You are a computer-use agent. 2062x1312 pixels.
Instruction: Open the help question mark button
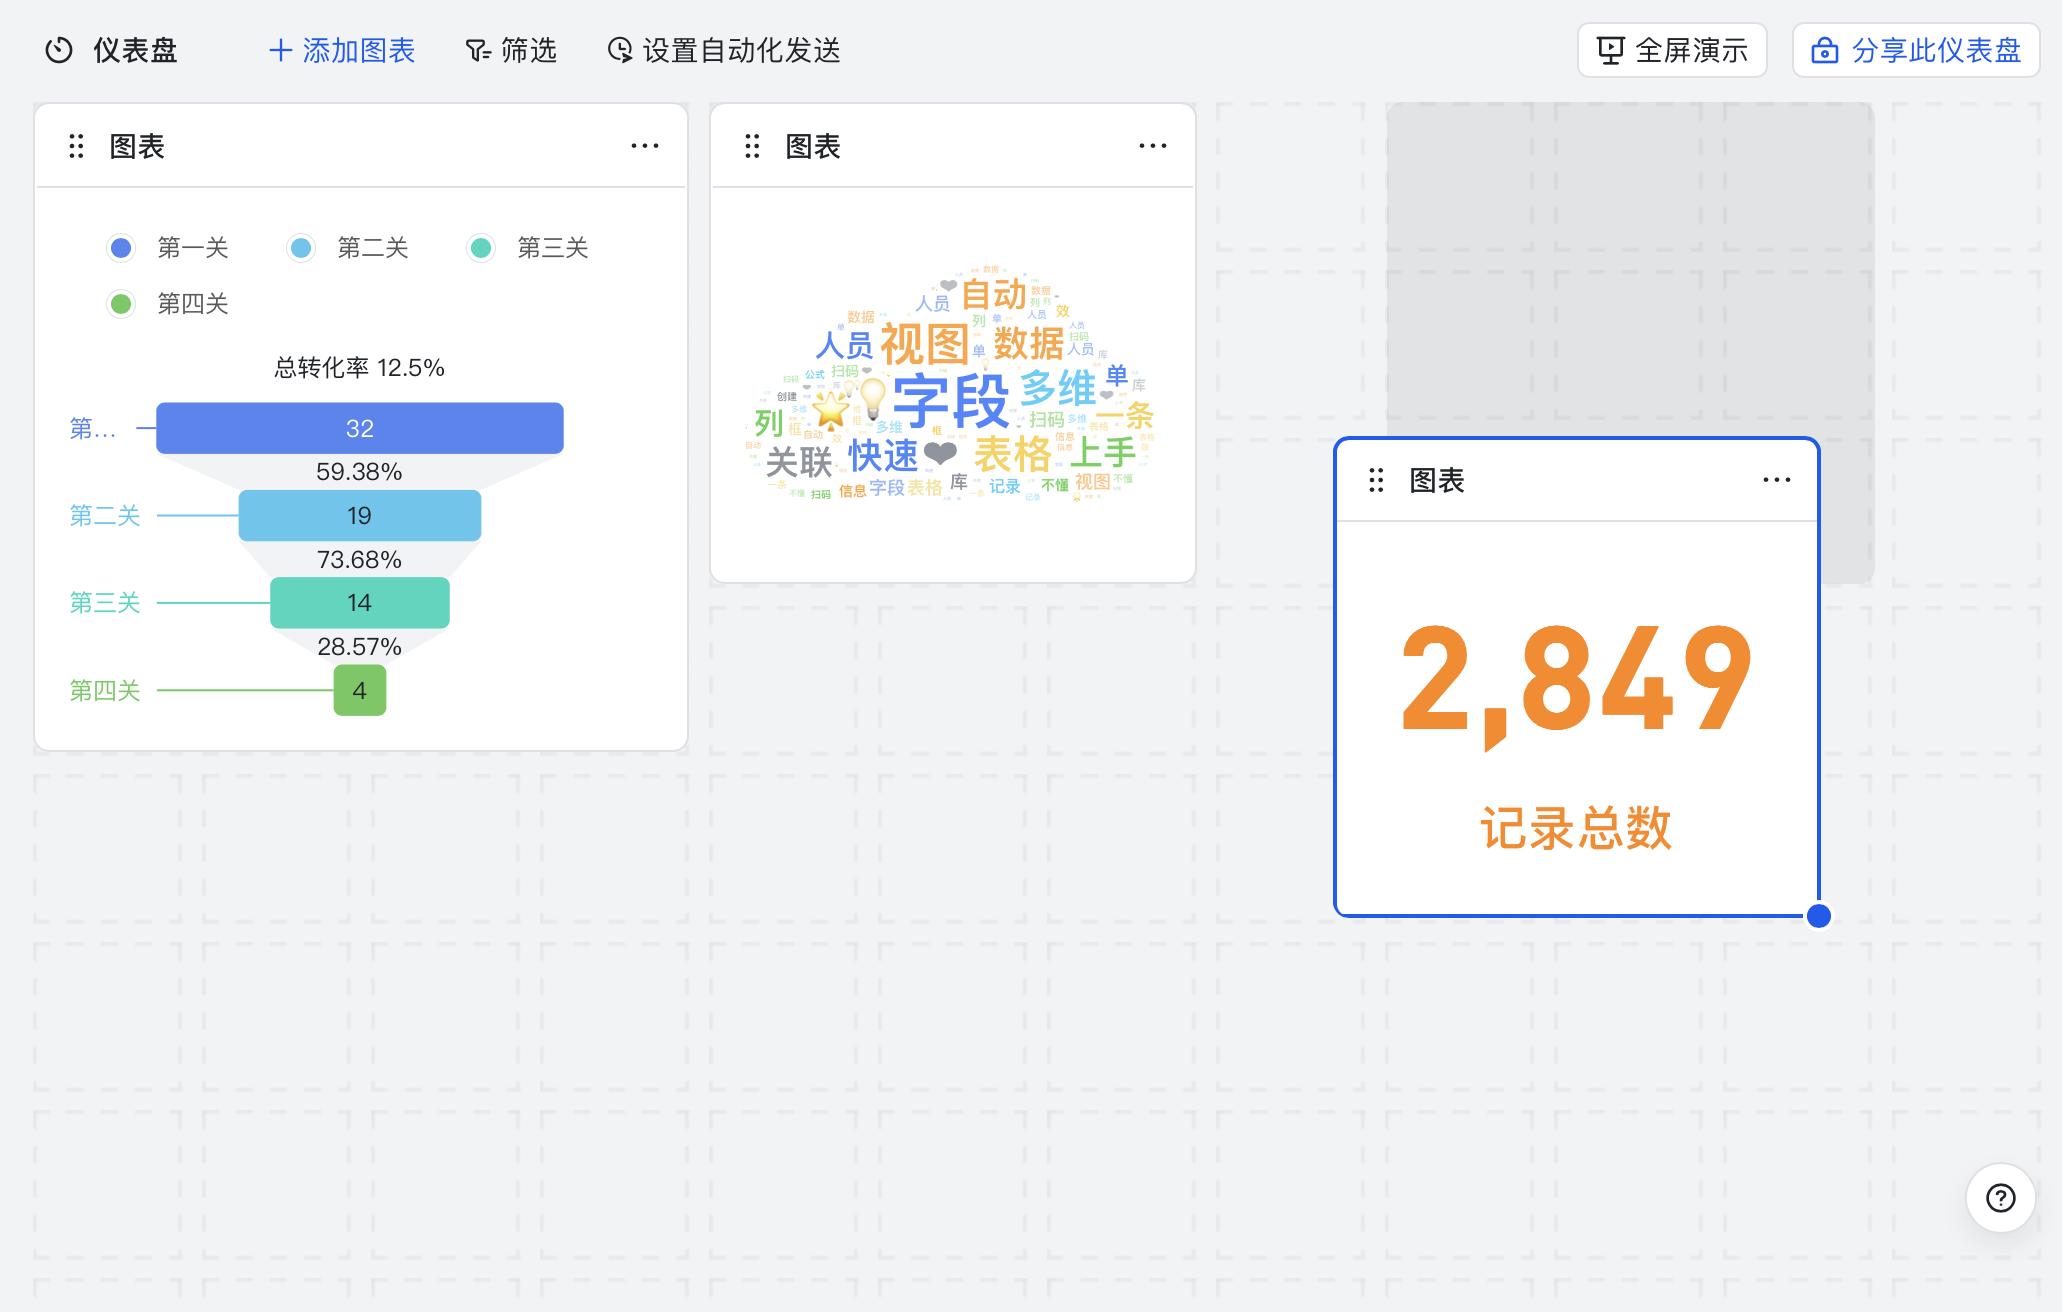[x=2000, y=1197]
